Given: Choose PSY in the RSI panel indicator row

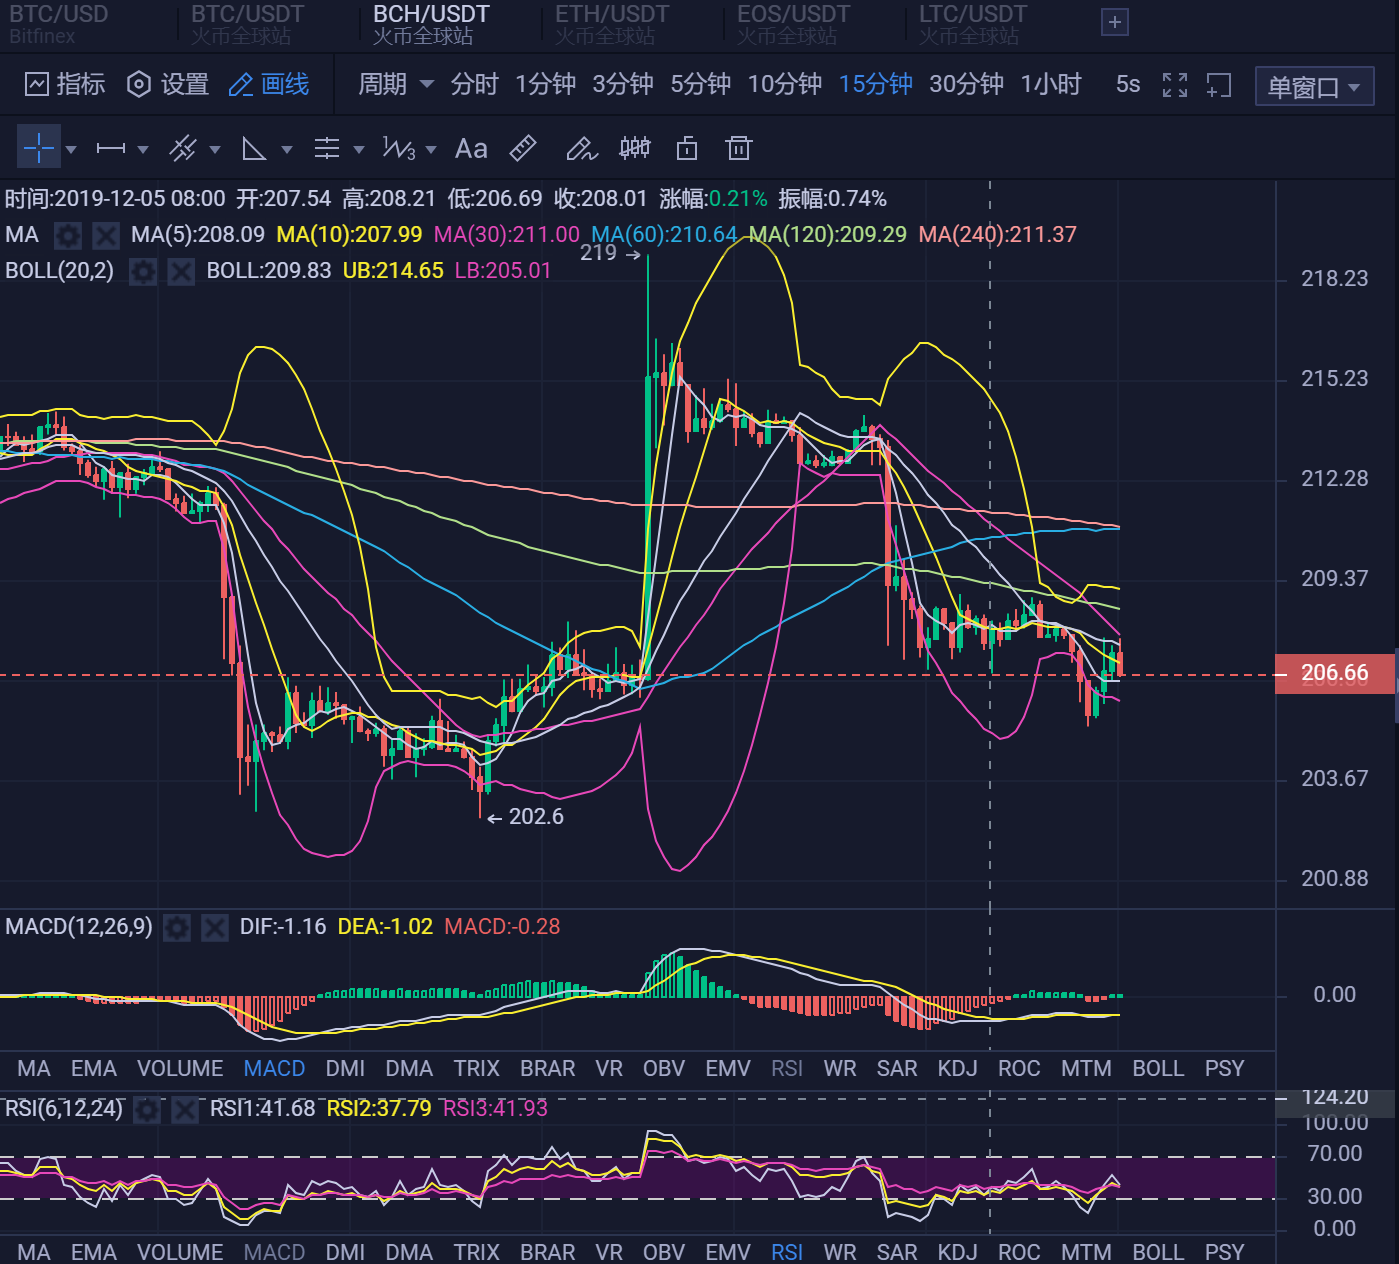Looking at the screenshot, I should (x=1224, y=1252).
